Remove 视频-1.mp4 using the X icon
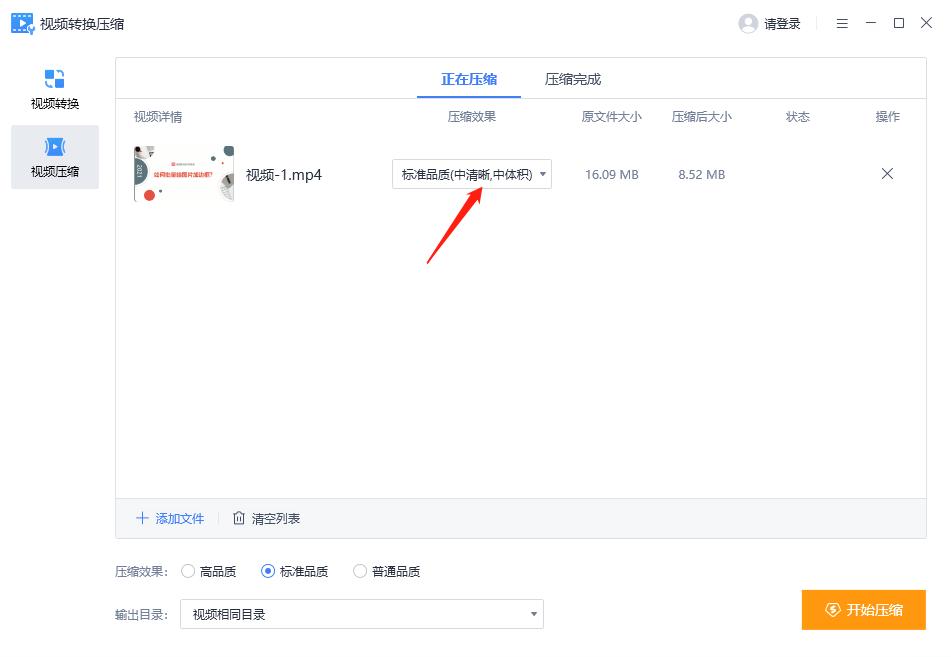The image size is (951, 657). tap(887, 173)
